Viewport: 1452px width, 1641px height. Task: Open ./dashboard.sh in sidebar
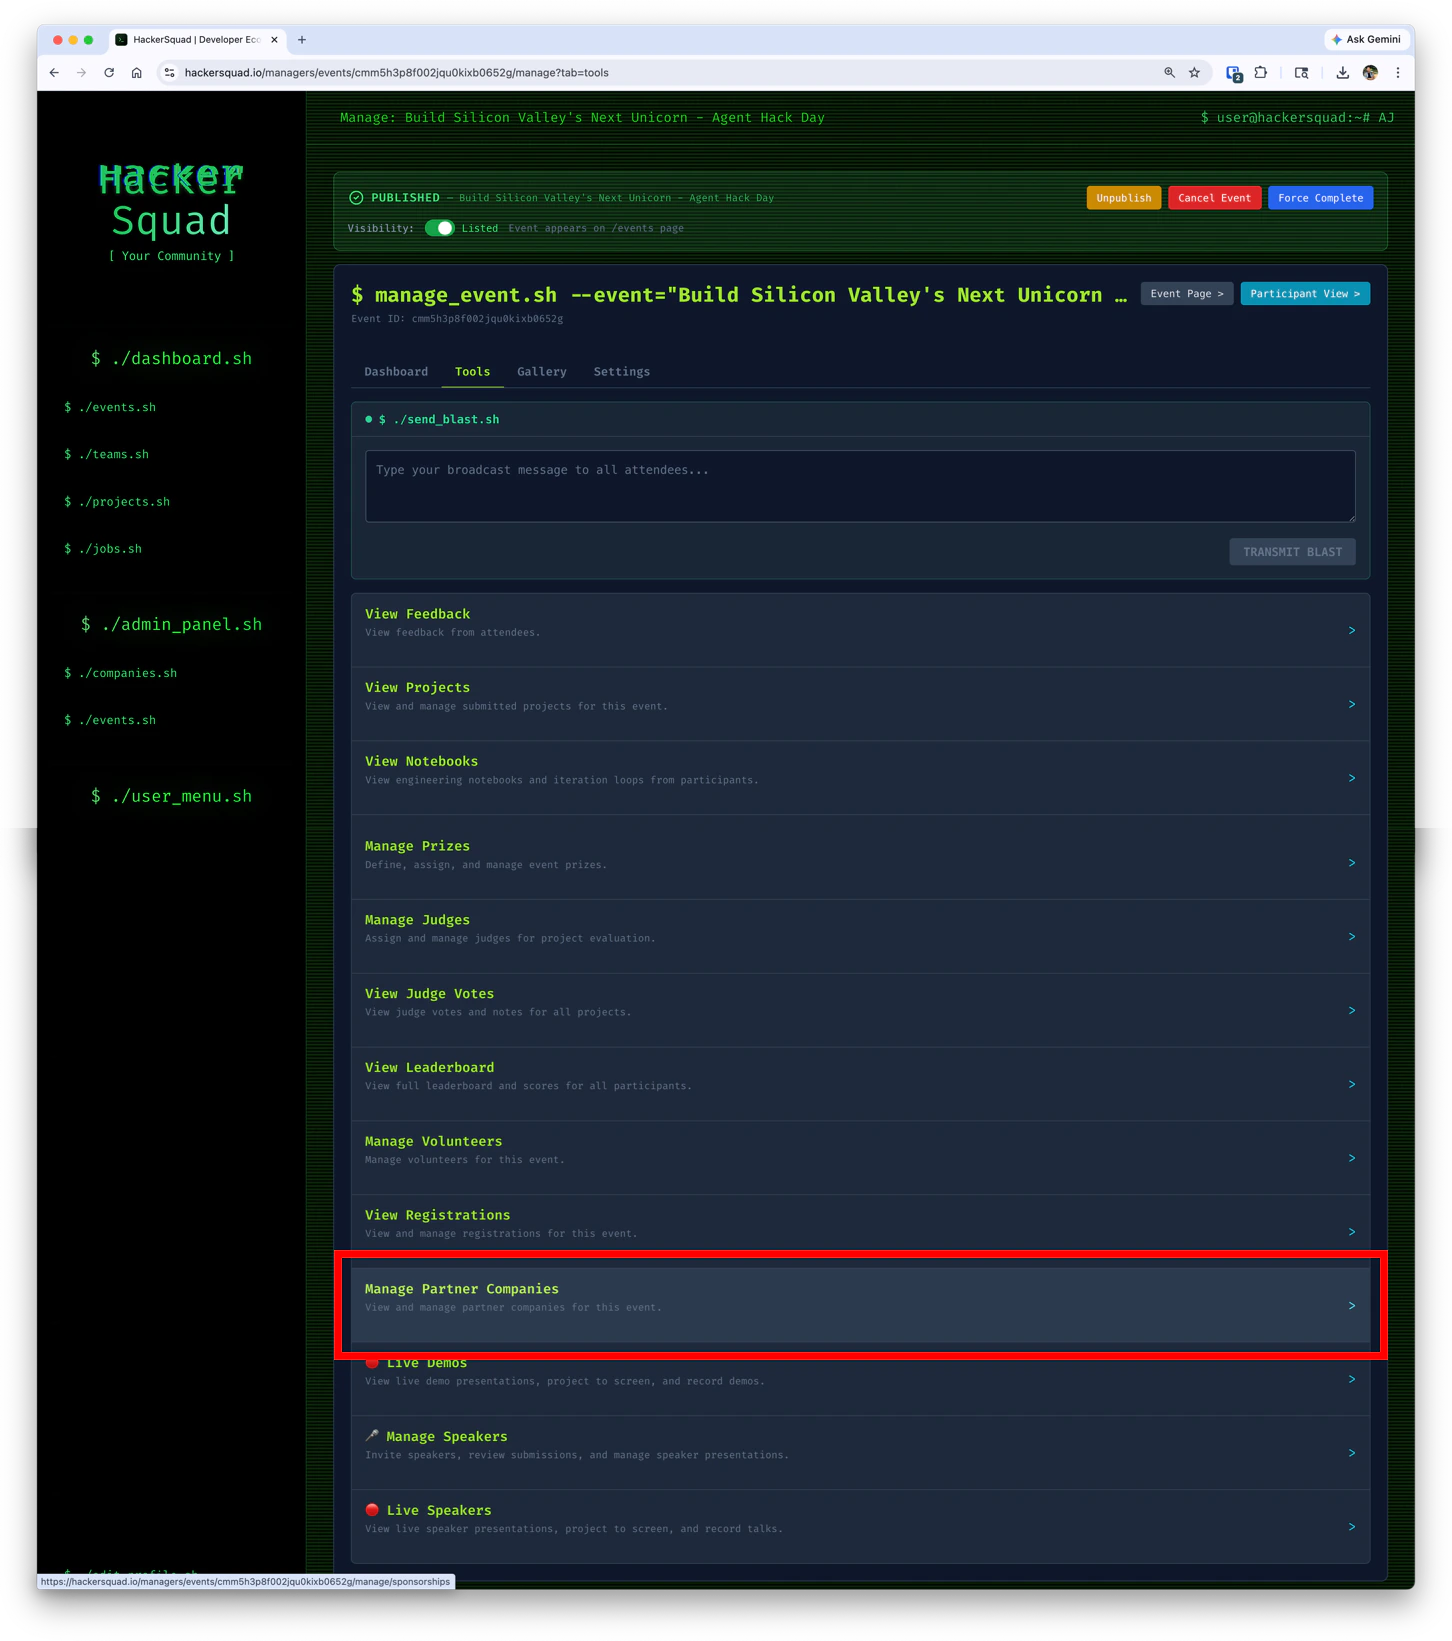(x=171, y=359)
